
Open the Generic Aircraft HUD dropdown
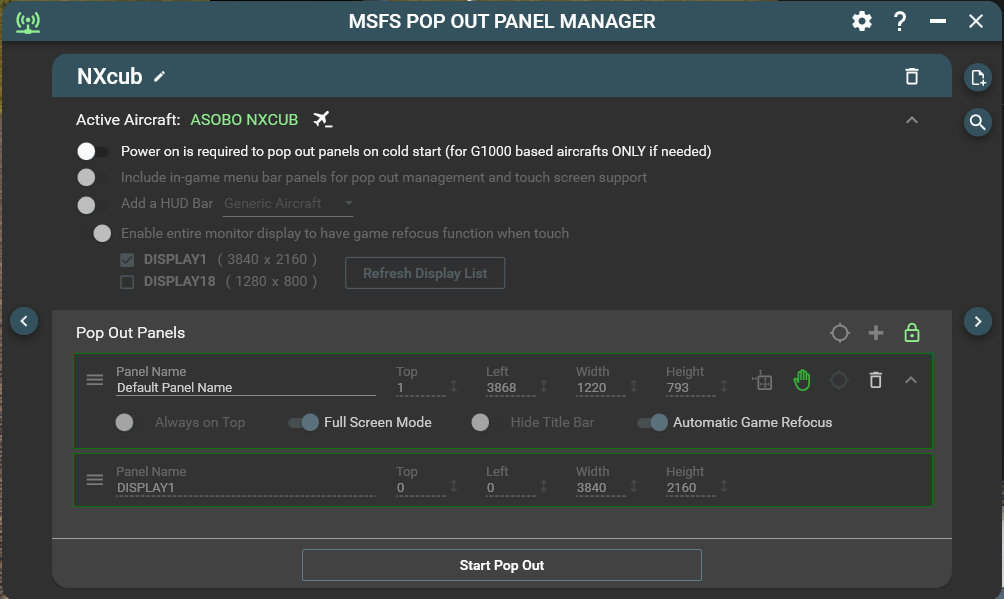289,204
